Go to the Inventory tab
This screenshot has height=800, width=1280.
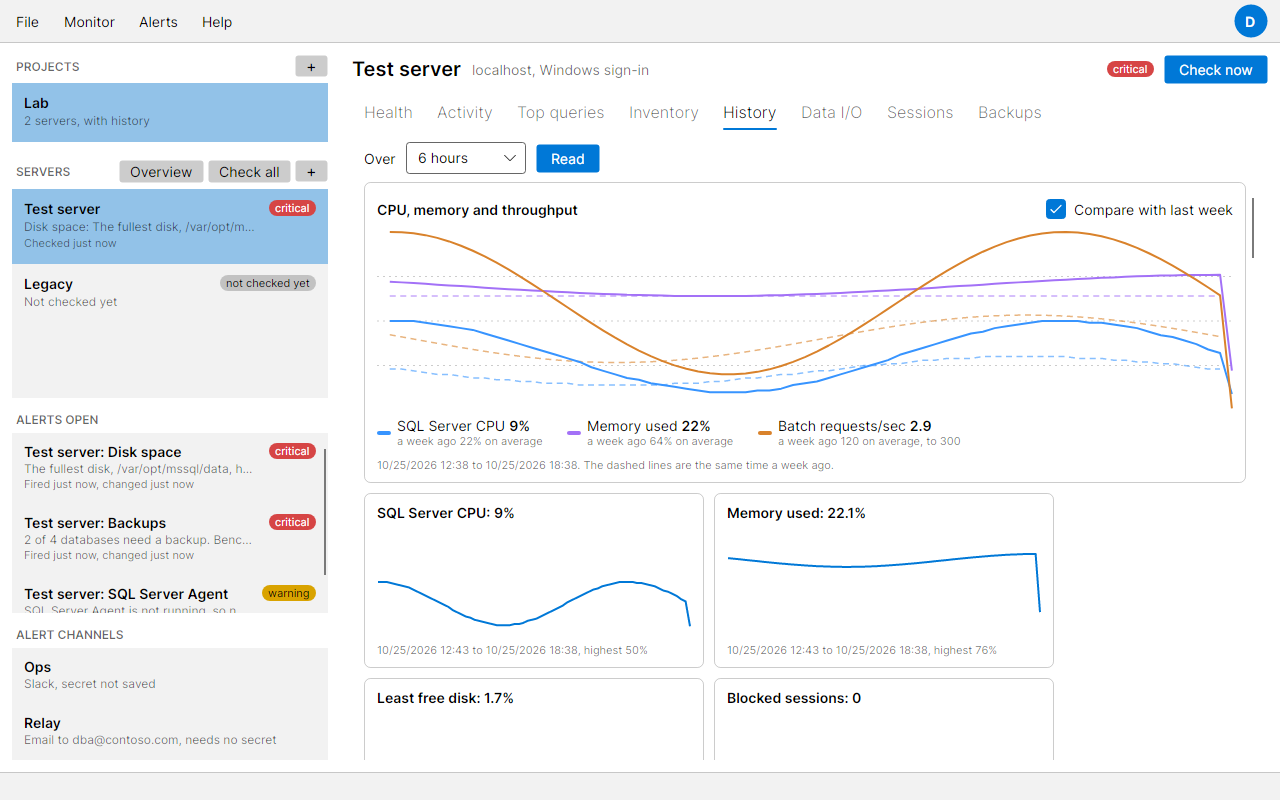tap(664, 113)
